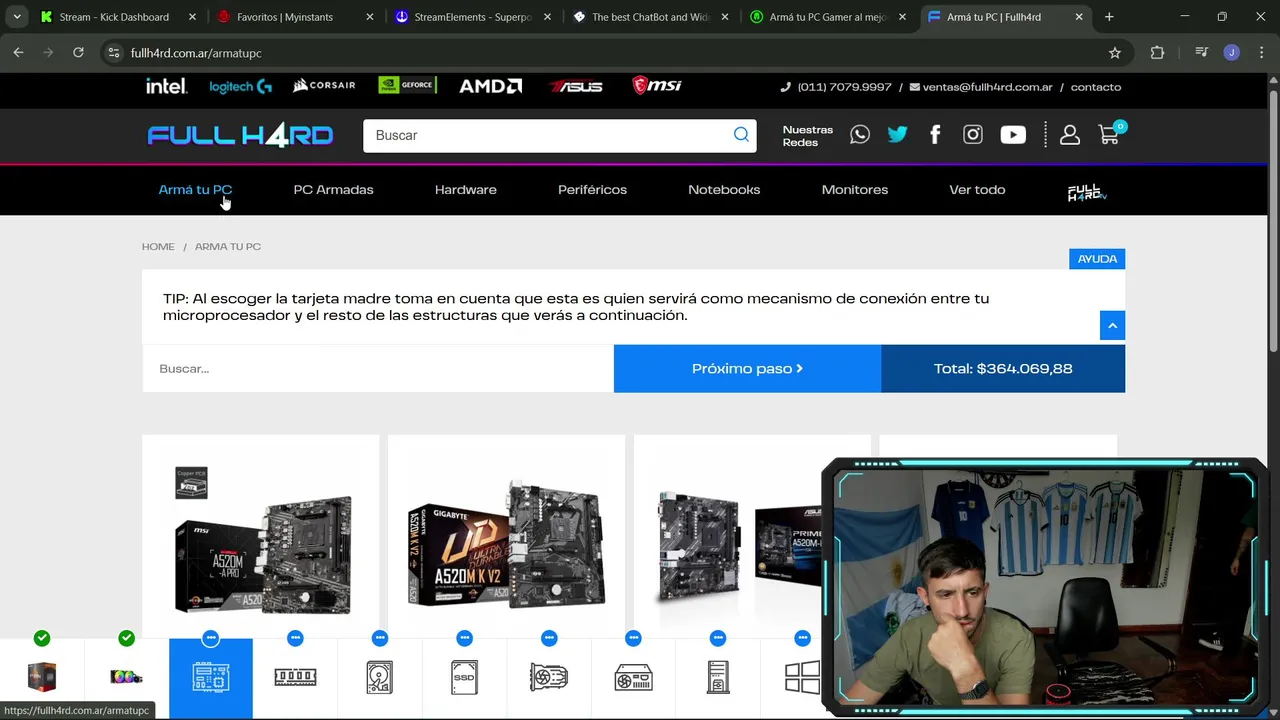Click the search magnifier icon
Screen dimensions: 1280x720
pyautogui.click(x=741, y=135)
